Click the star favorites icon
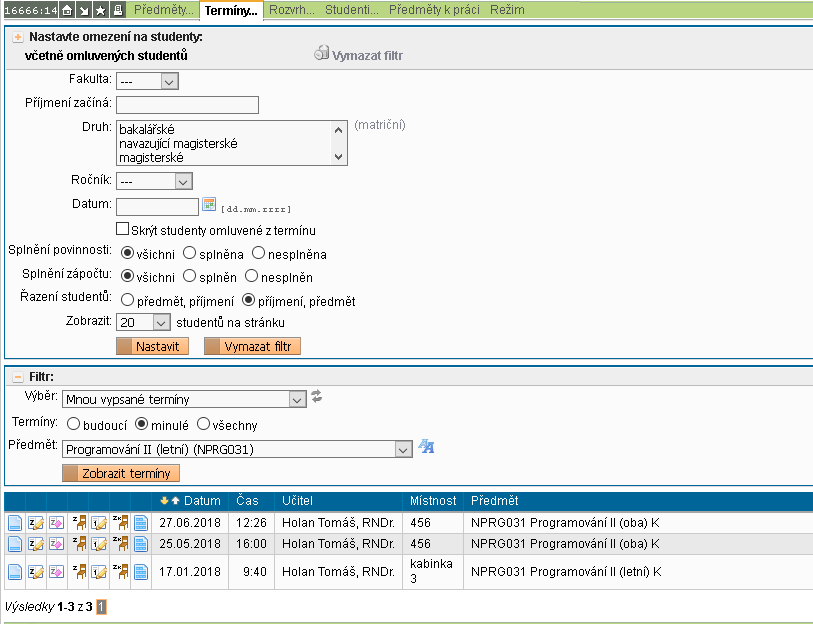Viewport: 813px width, 624px height. click(101, 10)
